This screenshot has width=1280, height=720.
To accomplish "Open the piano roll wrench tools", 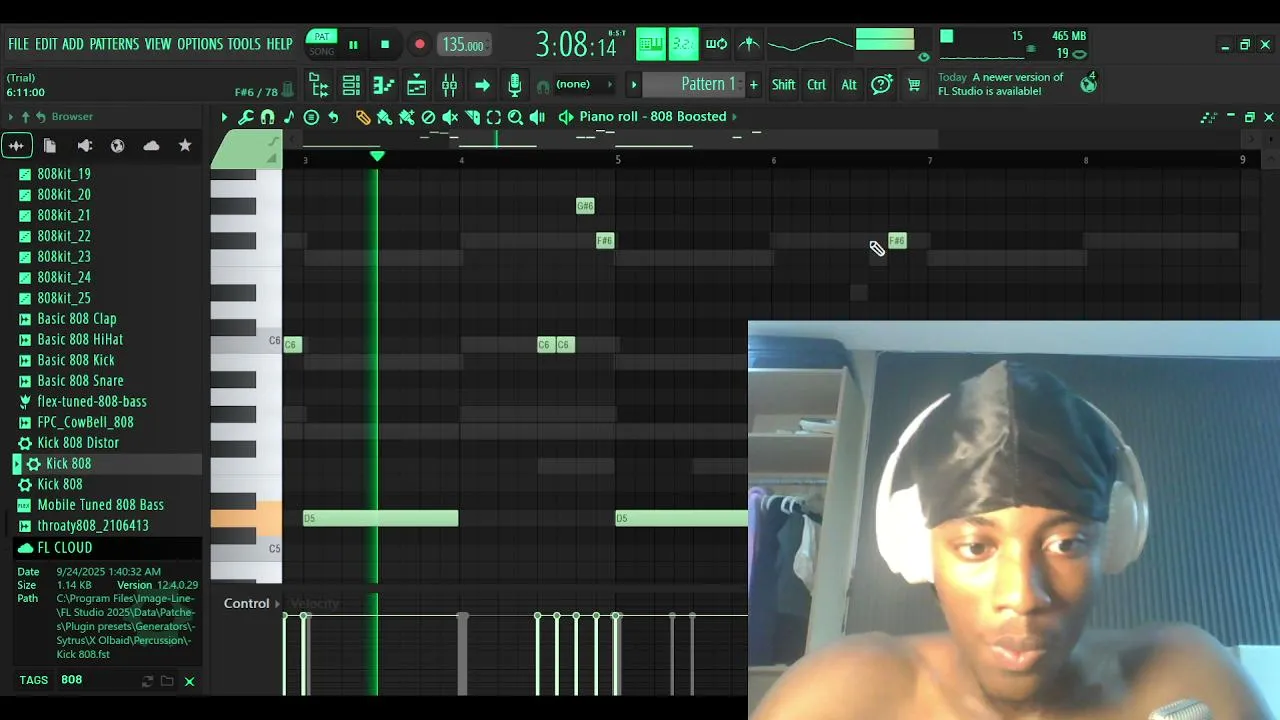I will tap(246, 117).
